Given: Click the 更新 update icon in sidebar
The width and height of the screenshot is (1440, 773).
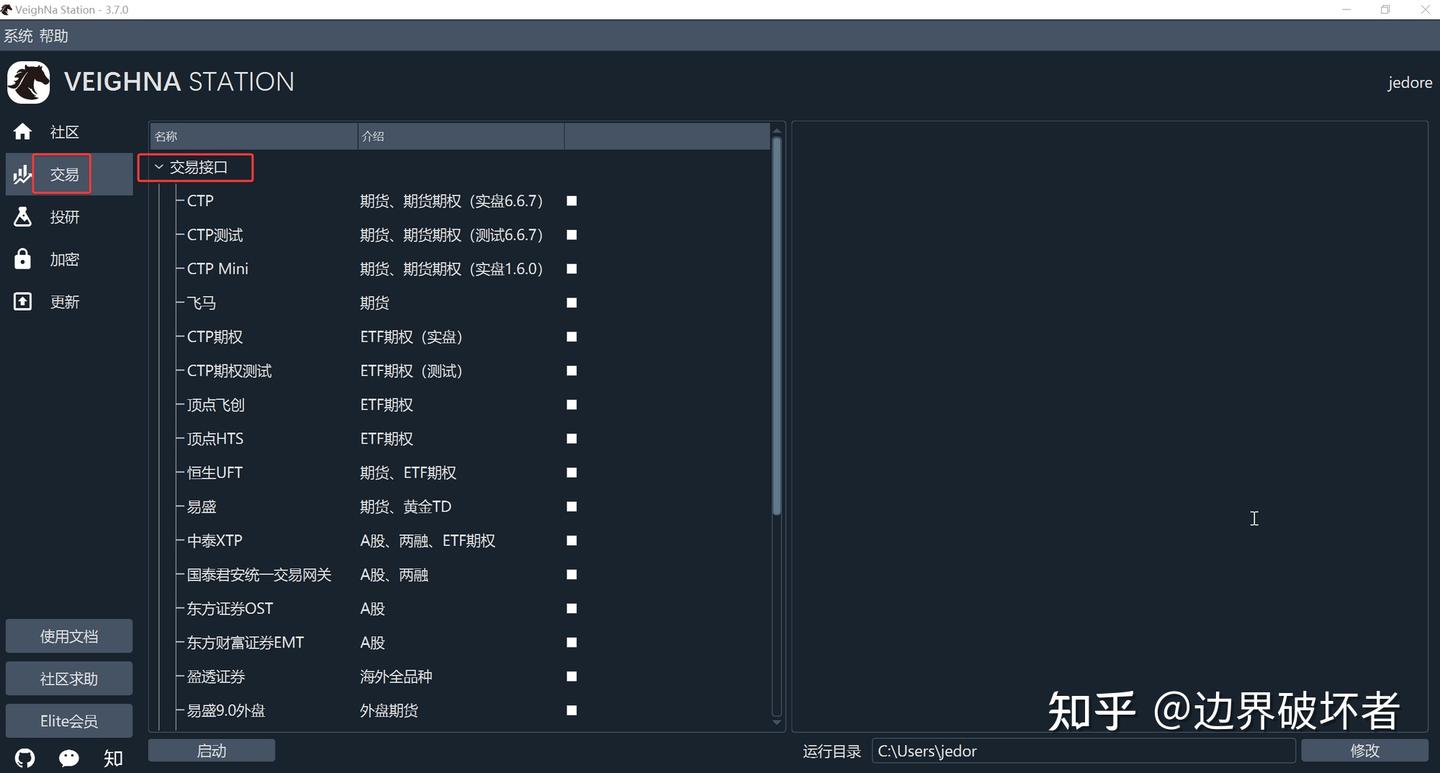Looking at the screenshot, I should click(22, 301).
